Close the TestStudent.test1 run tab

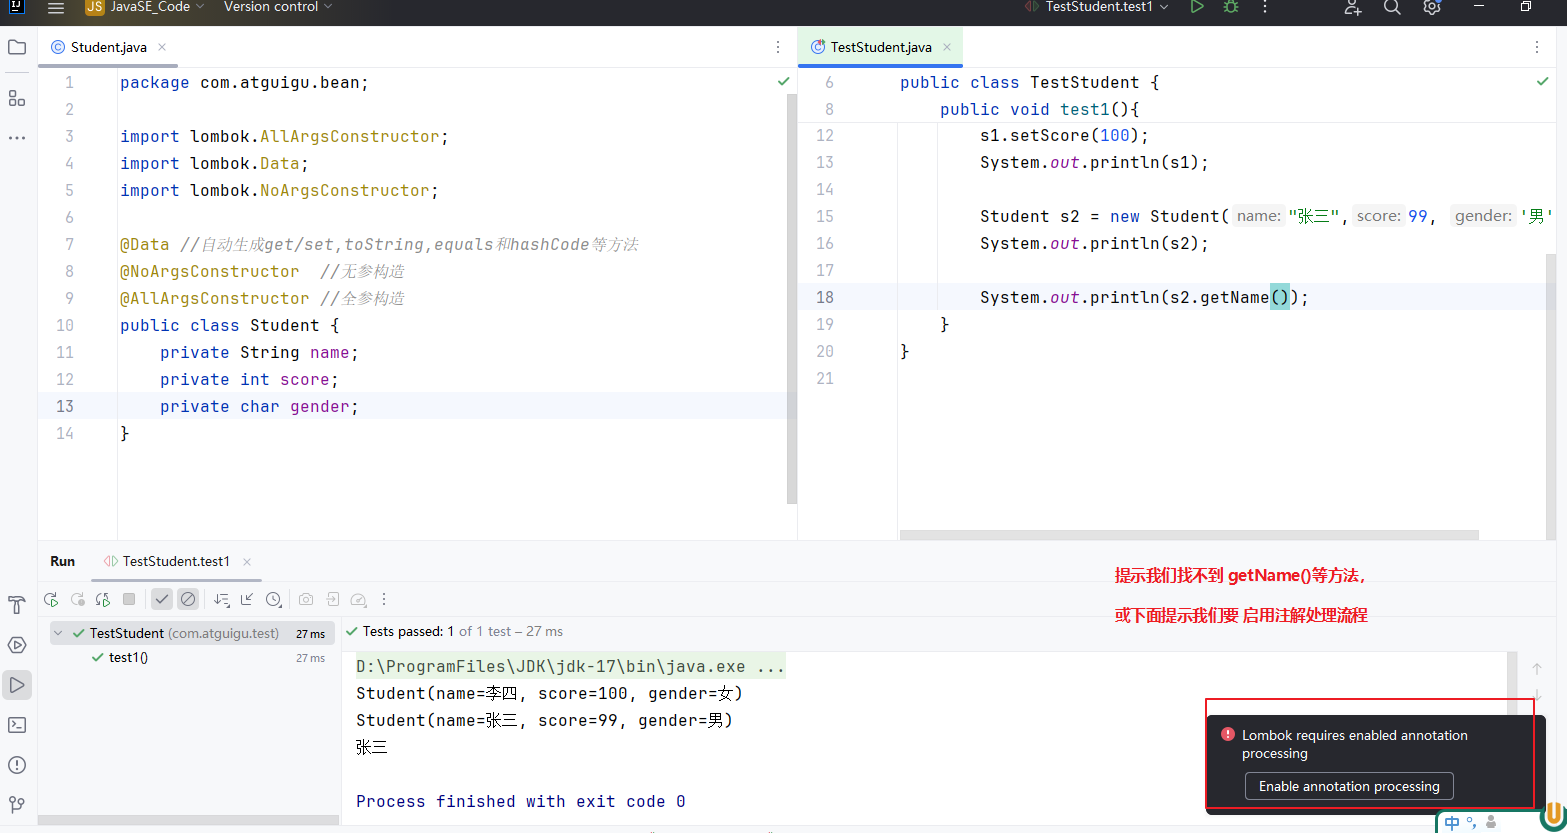coord(247,562)
